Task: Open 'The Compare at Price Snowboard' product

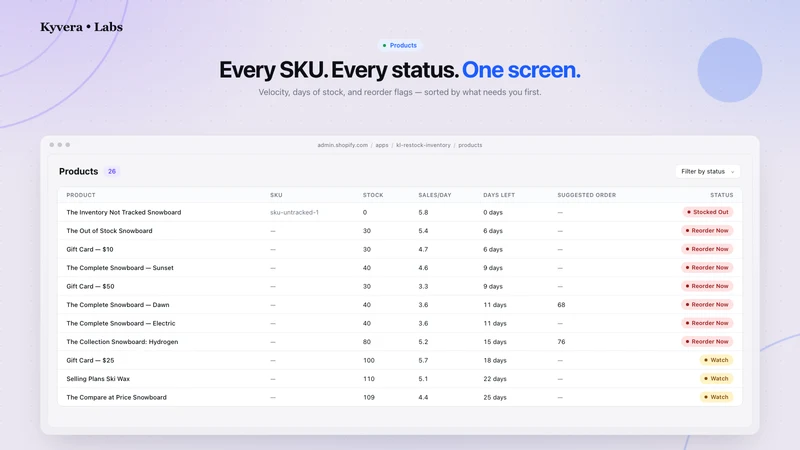Action: point(116,397)
